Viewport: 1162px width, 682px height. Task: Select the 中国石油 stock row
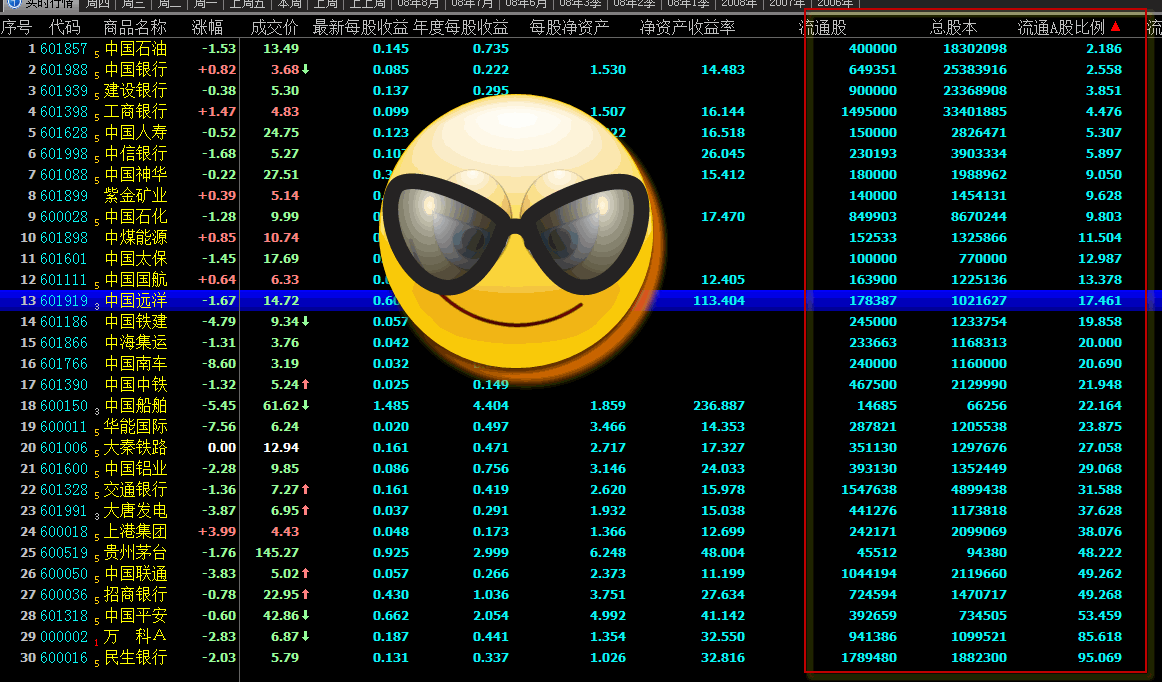click(x=581, y=49)
